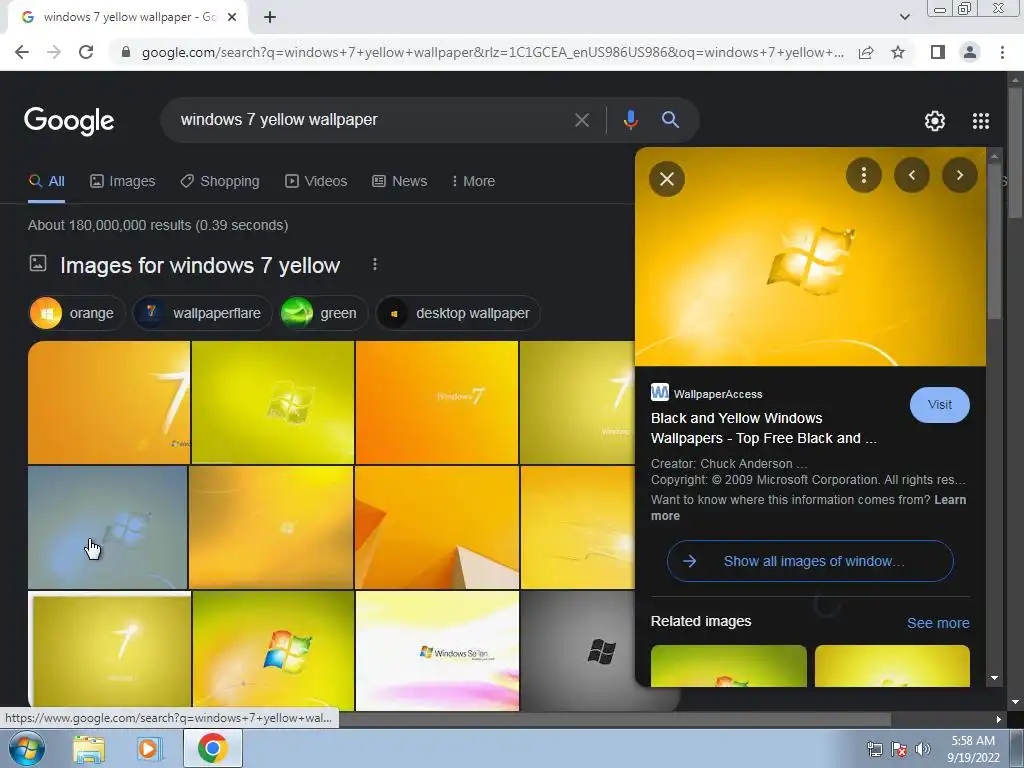Open the Windows Start menu

tap(27, 748)
